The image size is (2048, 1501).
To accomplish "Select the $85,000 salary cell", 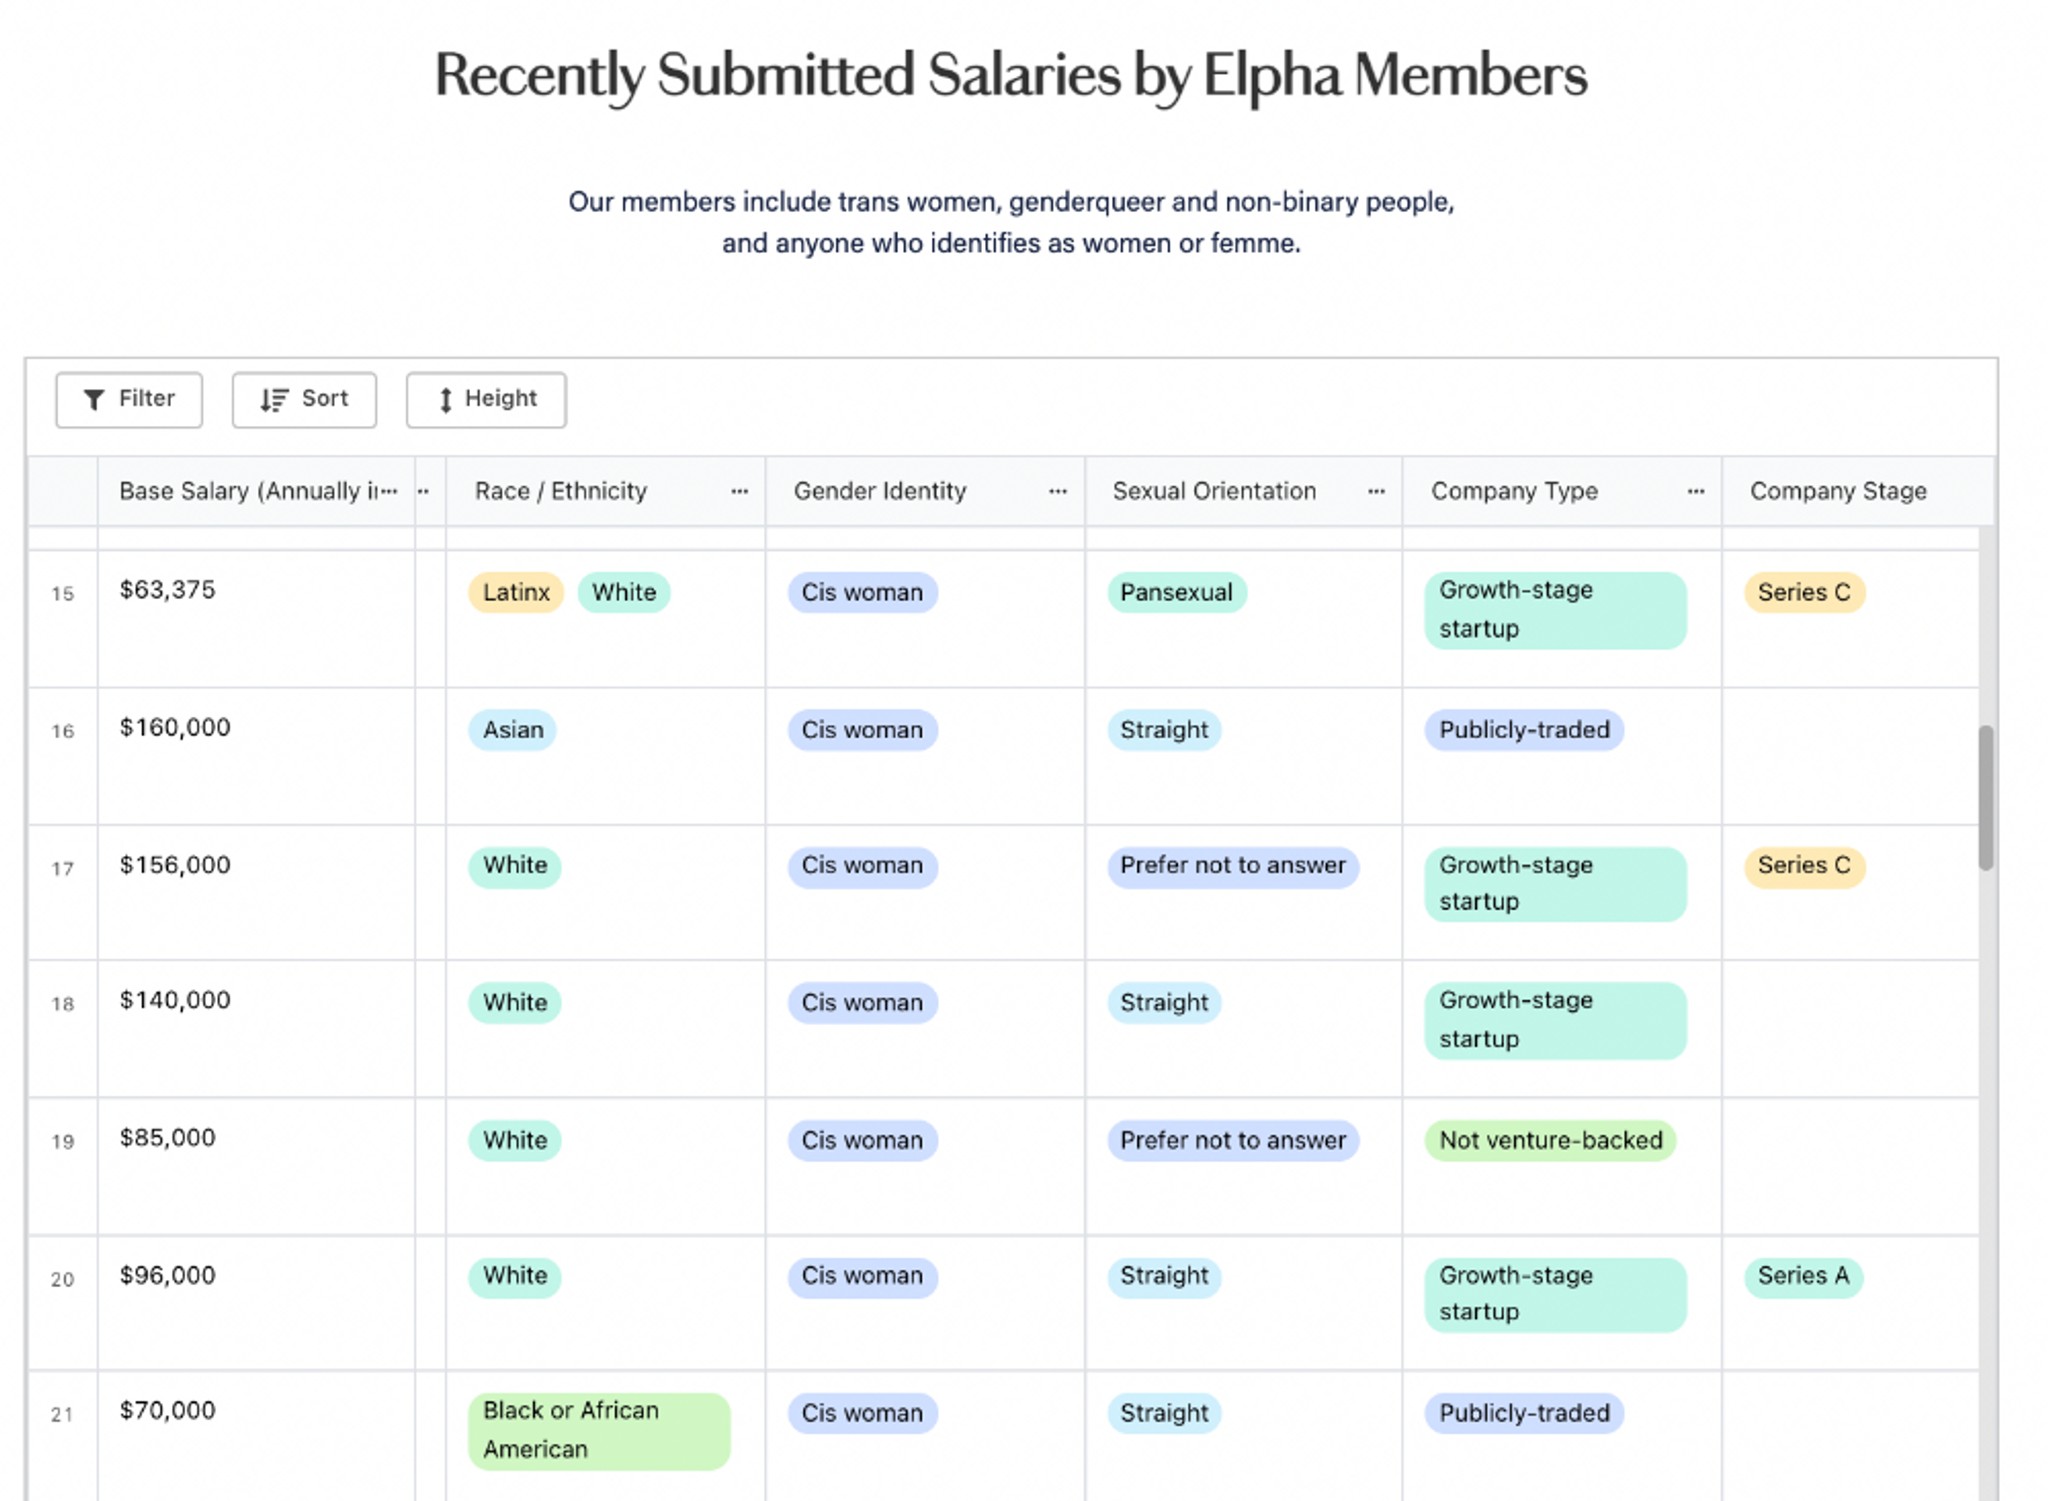I will tap(256, 1167).
